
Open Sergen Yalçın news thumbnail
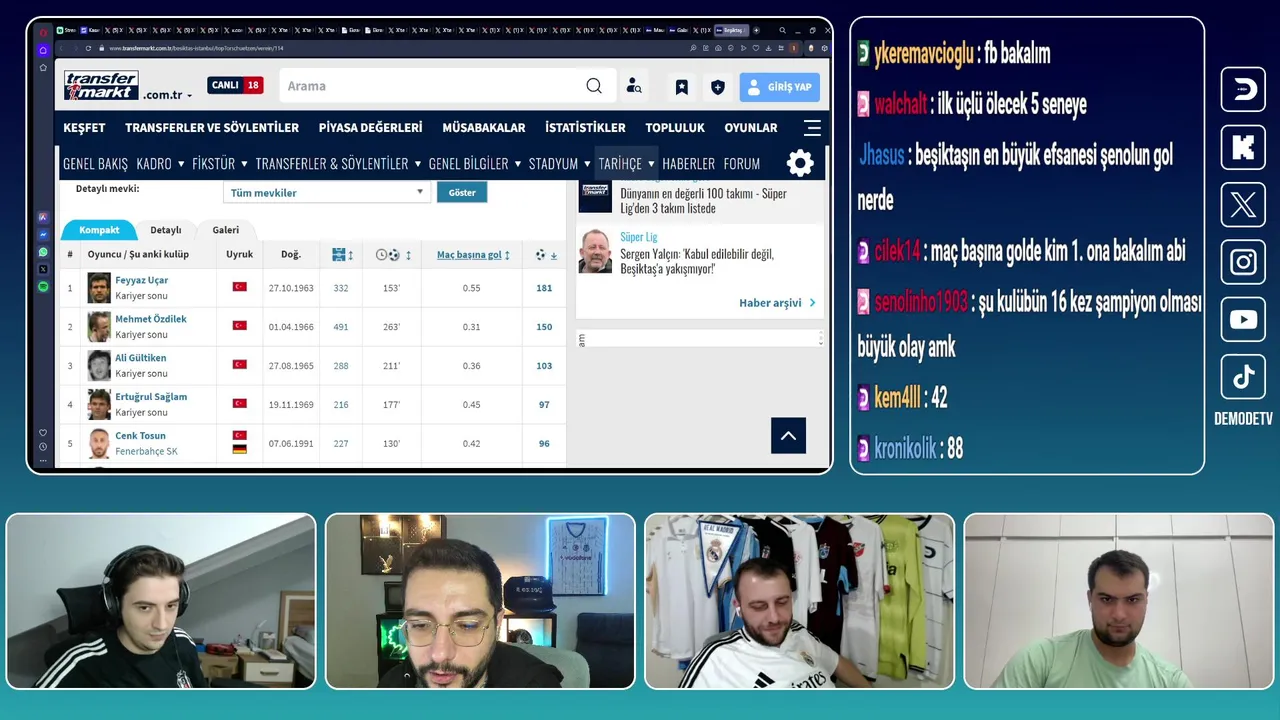point(595,251)
